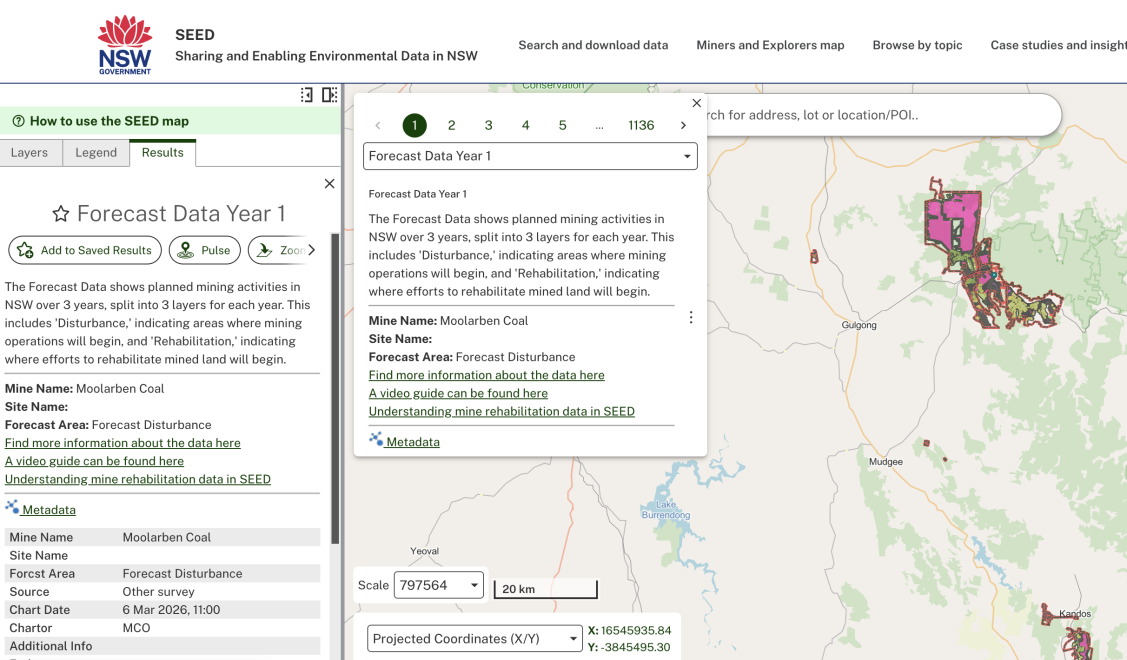Go to result page 4

(x=525, y=125)
